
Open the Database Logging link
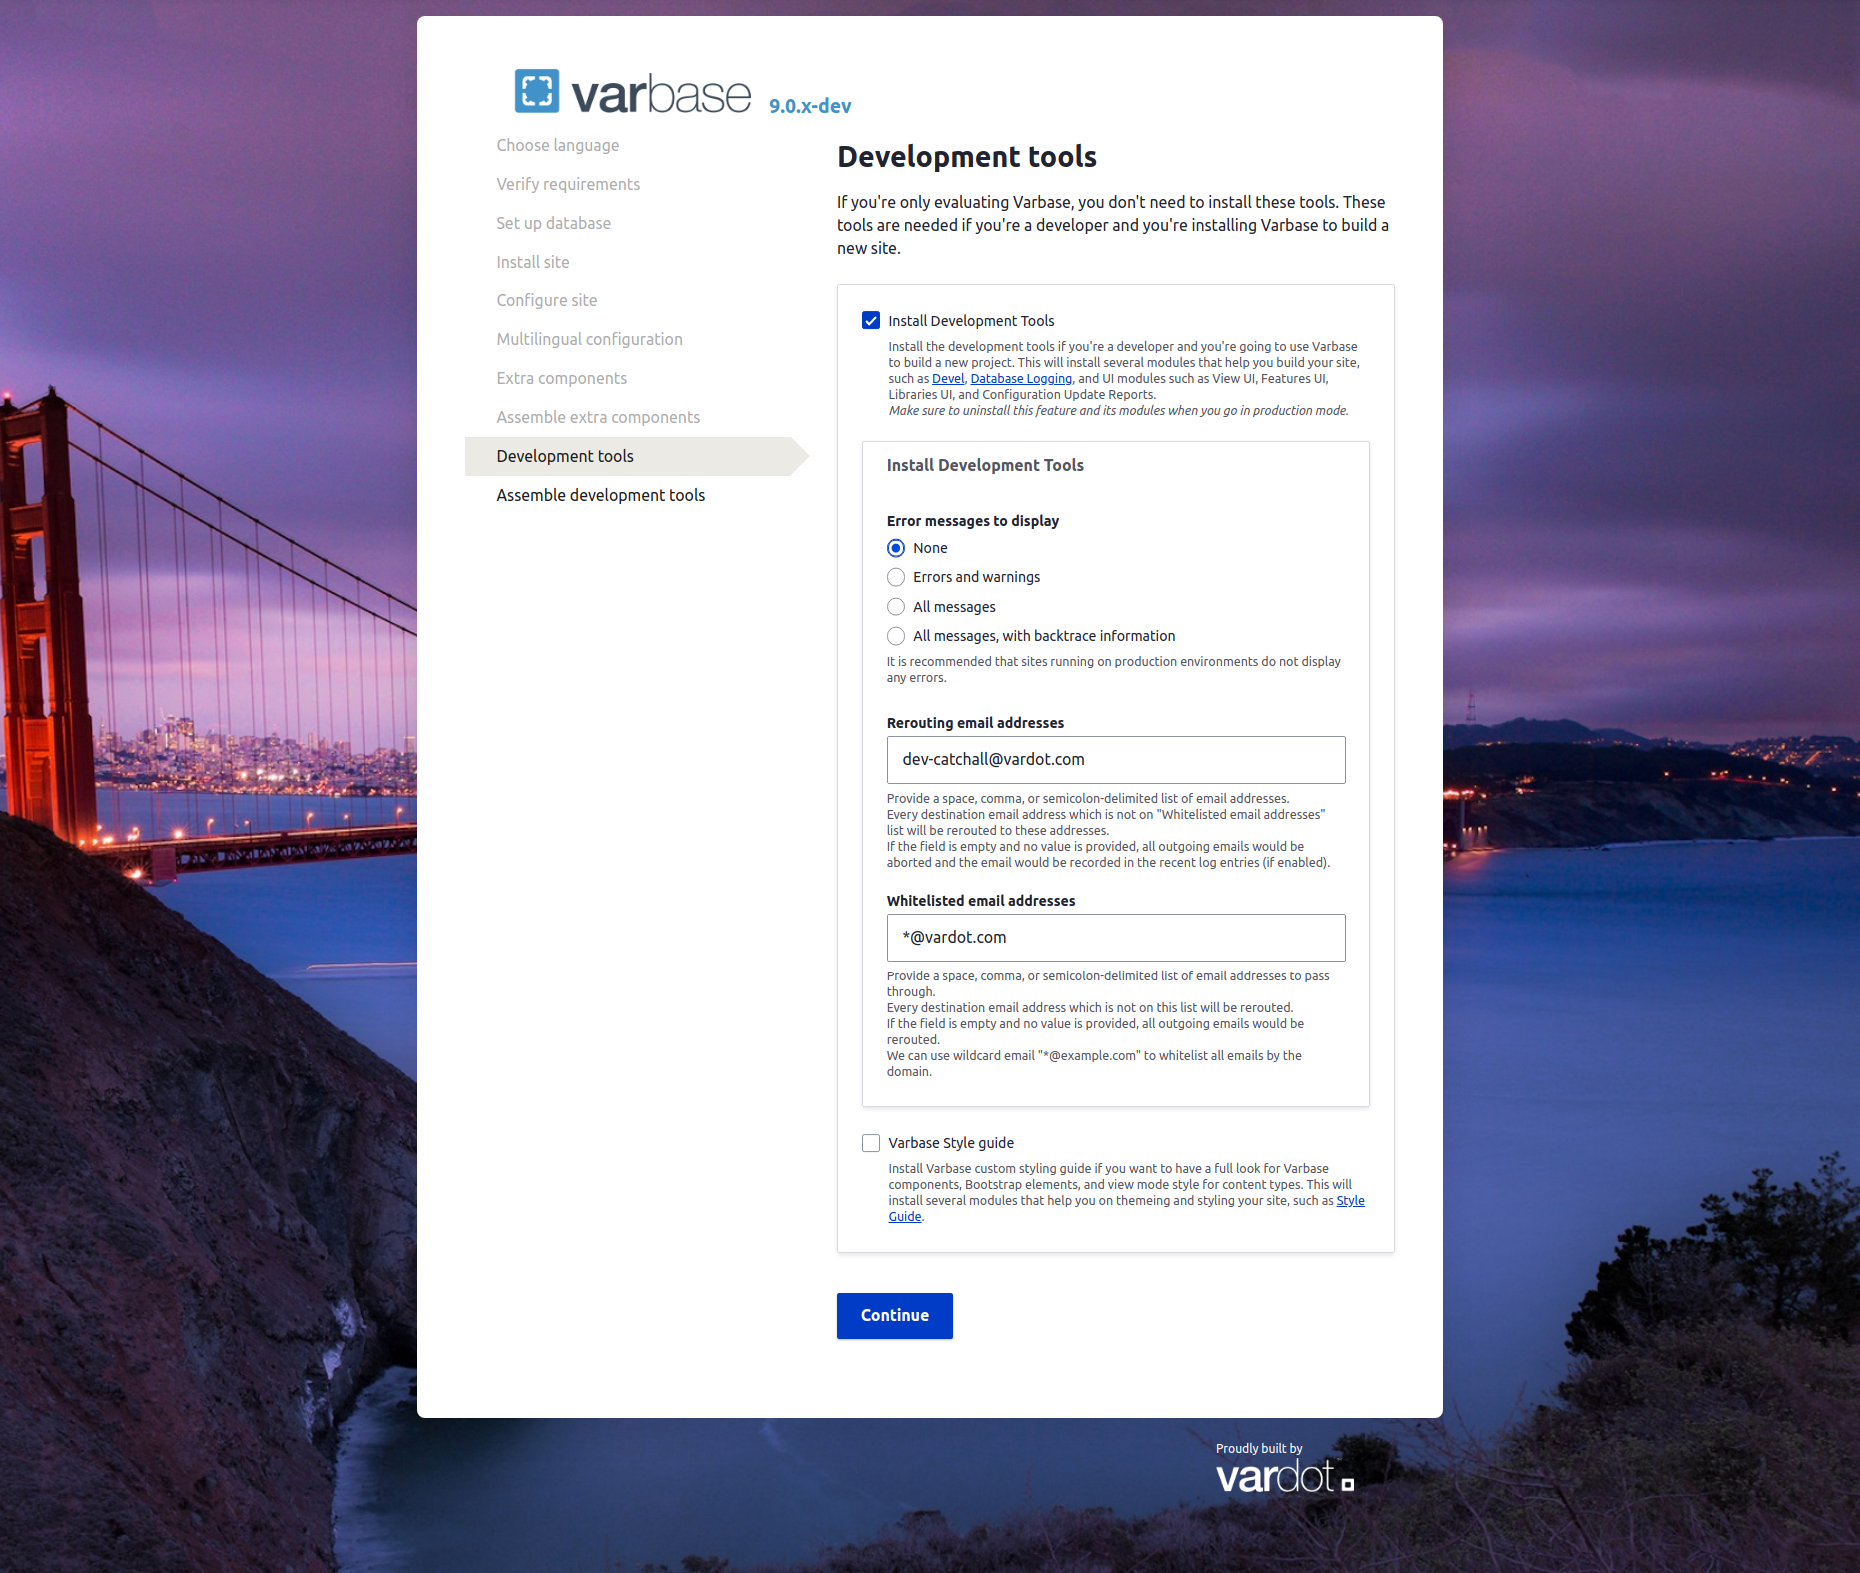pyautogui.click(x=1020, y=379)
